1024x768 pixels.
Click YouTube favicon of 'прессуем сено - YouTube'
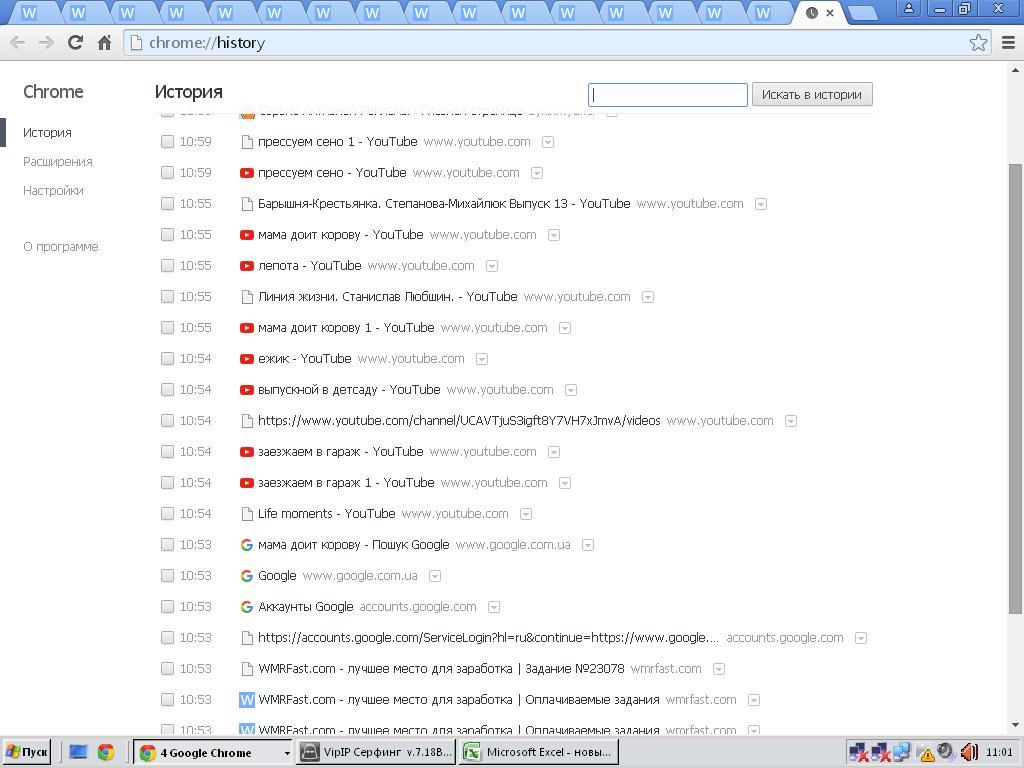pos(246,173)
